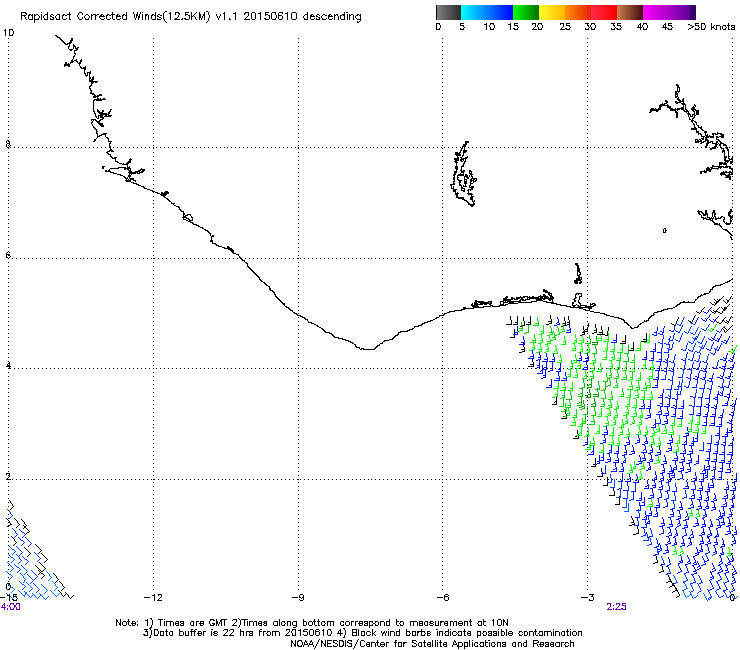The image size is (740, 650).
Task: Click the '>50 knots' legend label
Action: pos(711,27)
